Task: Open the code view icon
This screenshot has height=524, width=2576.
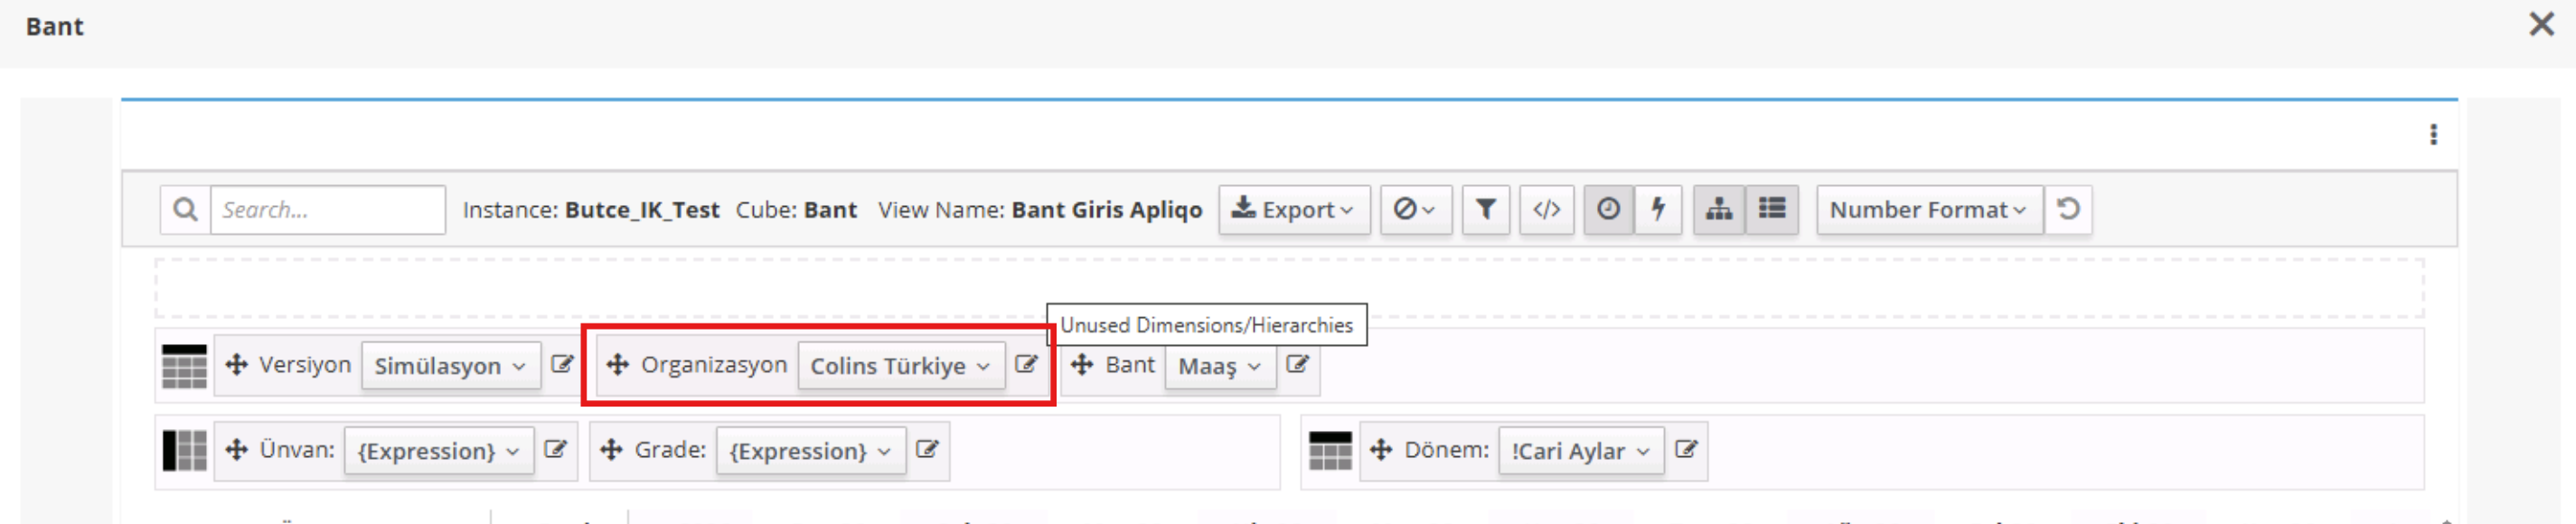Action: point(1546,209)
